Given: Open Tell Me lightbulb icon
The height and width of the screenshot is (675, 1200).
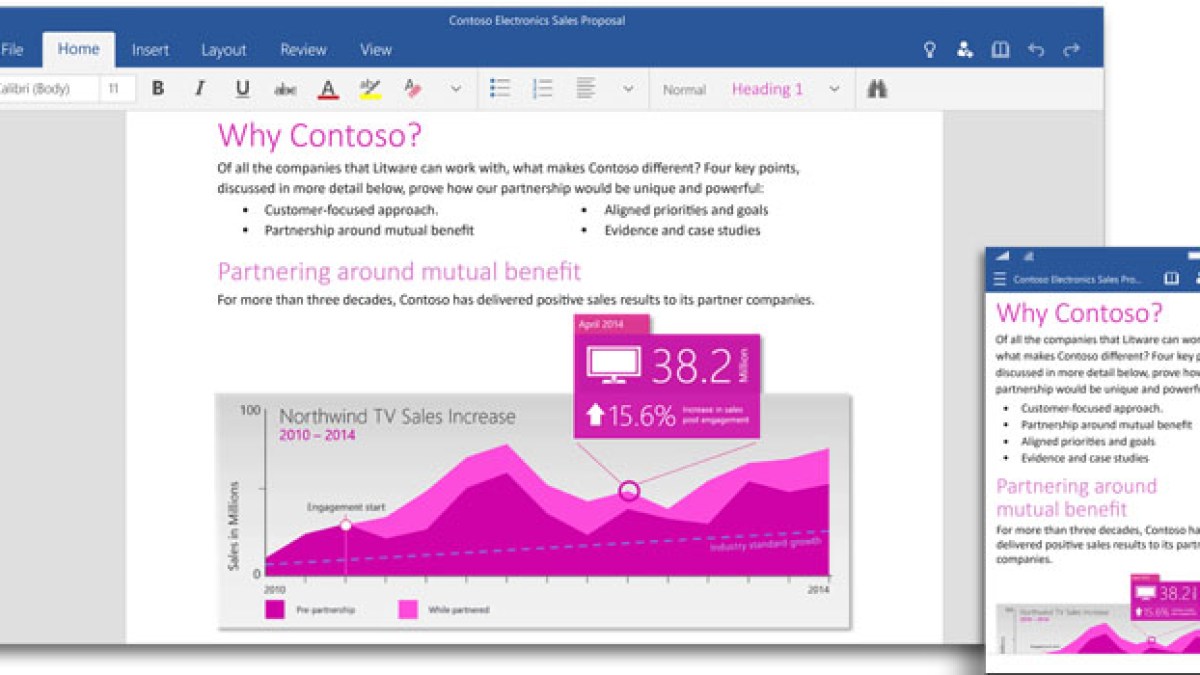Looking at the screenshot, I should (929, 50).
